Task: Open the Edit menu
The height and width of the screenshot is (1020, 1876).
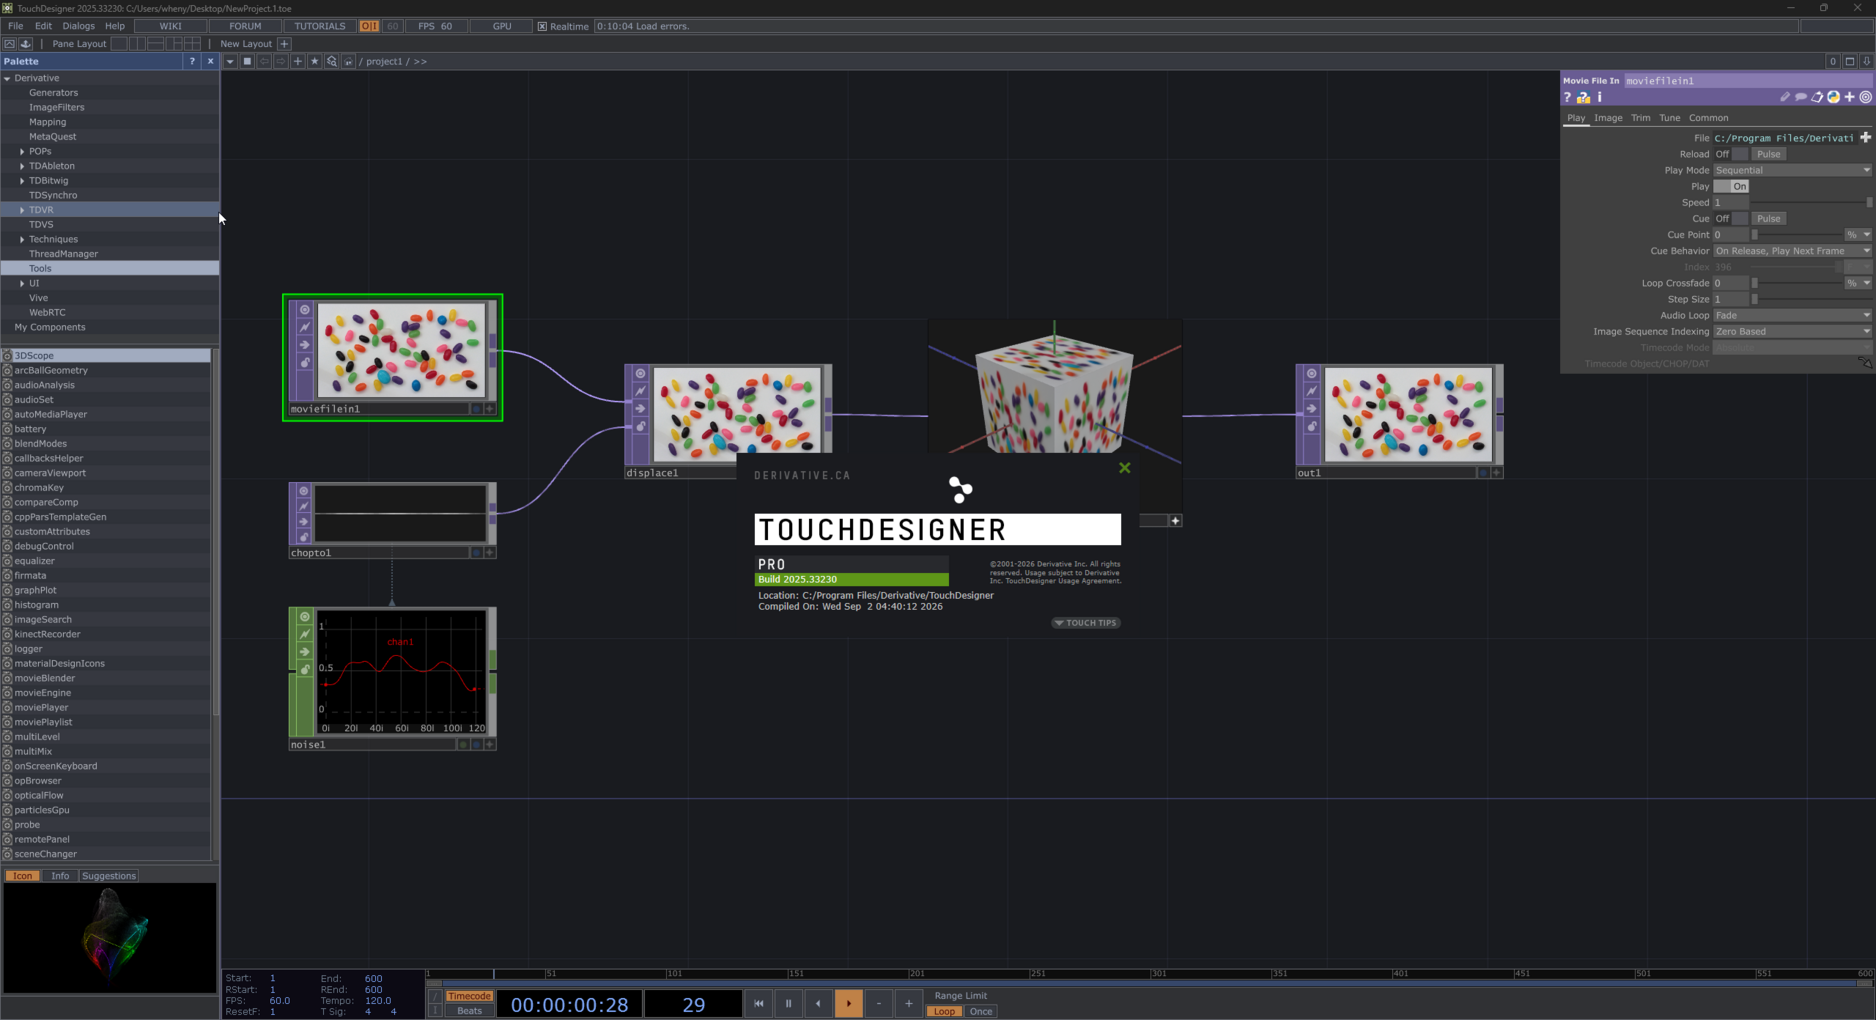Action: pos(43,26)
